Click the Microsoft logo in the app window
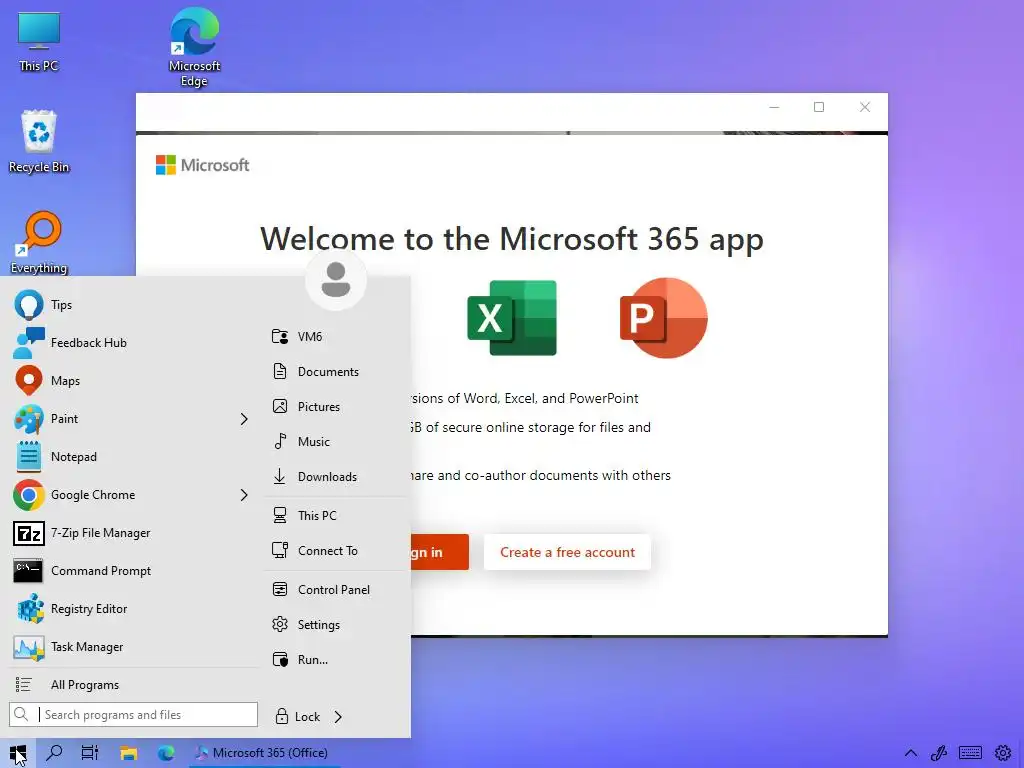The image size is (1024, 768). pos(202,165)
